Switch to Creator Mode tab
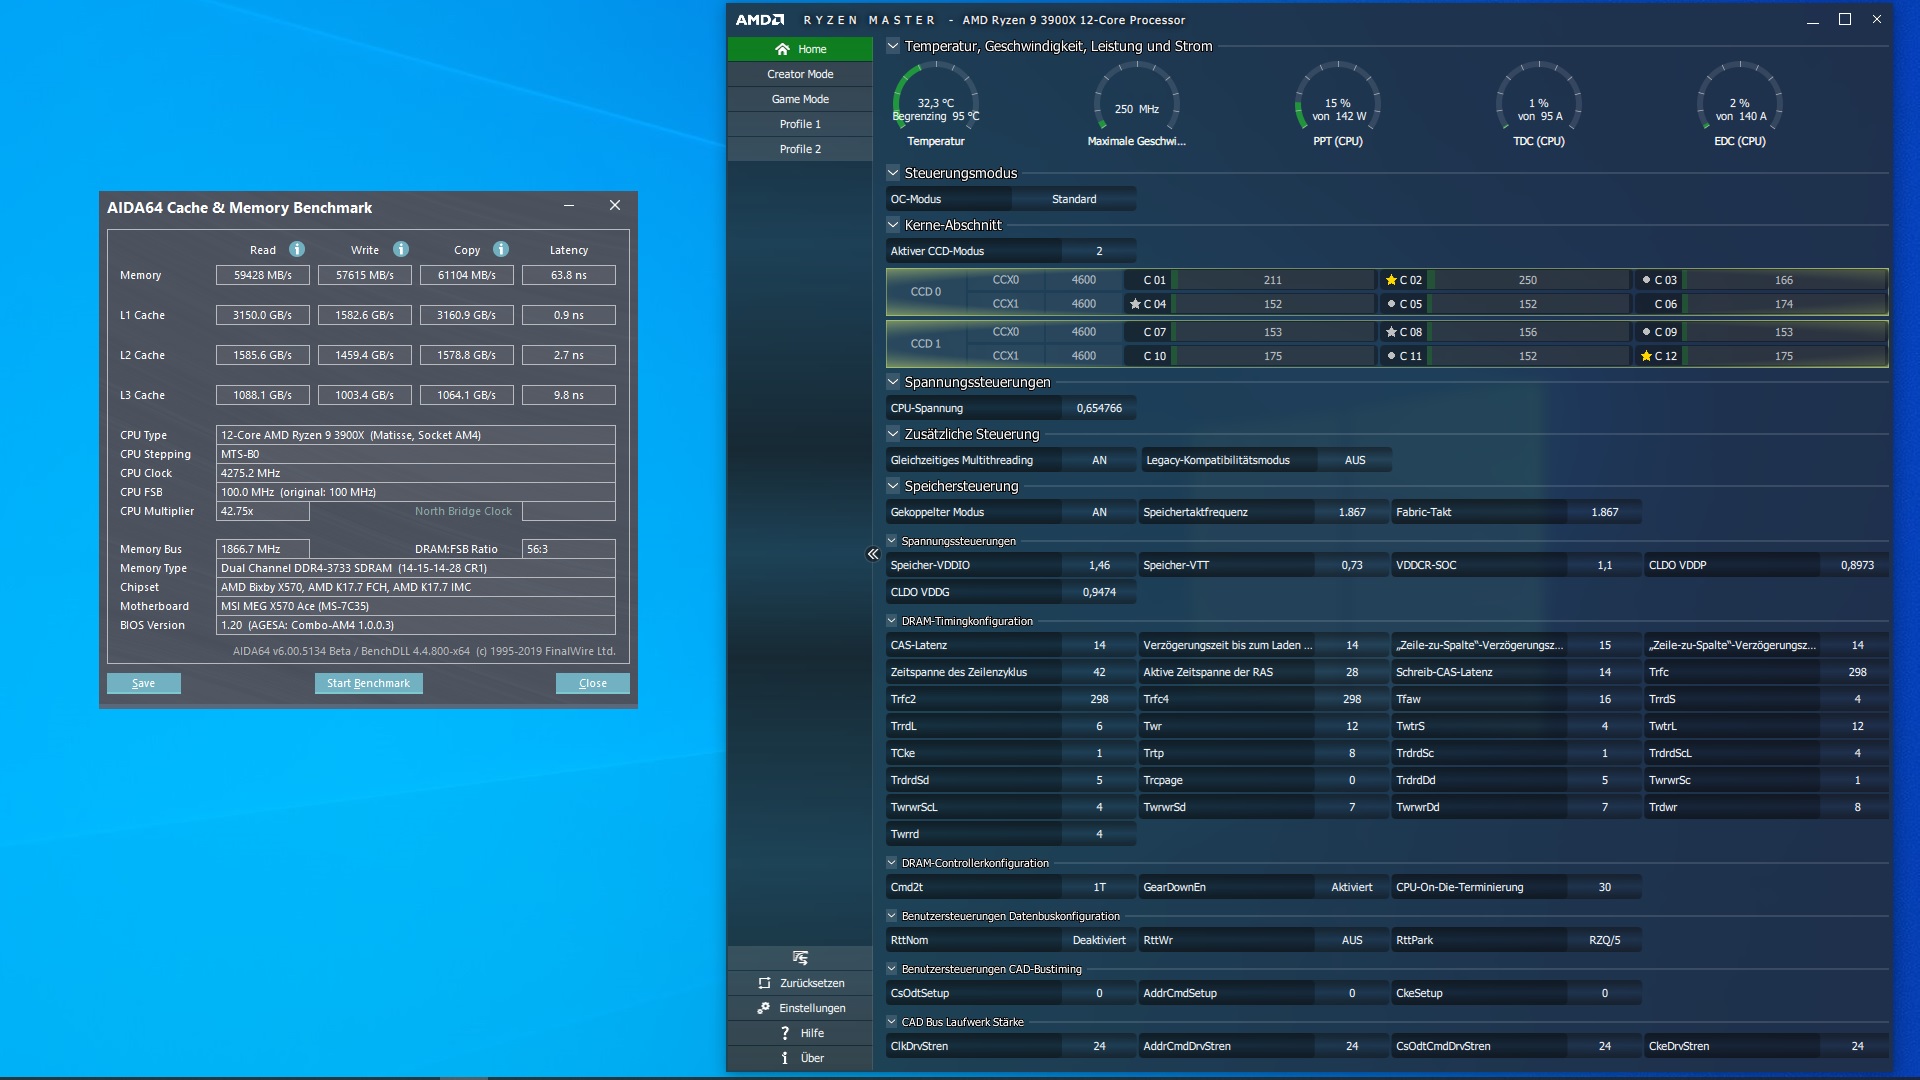The image size is (1920, 1080). point(800,74)
